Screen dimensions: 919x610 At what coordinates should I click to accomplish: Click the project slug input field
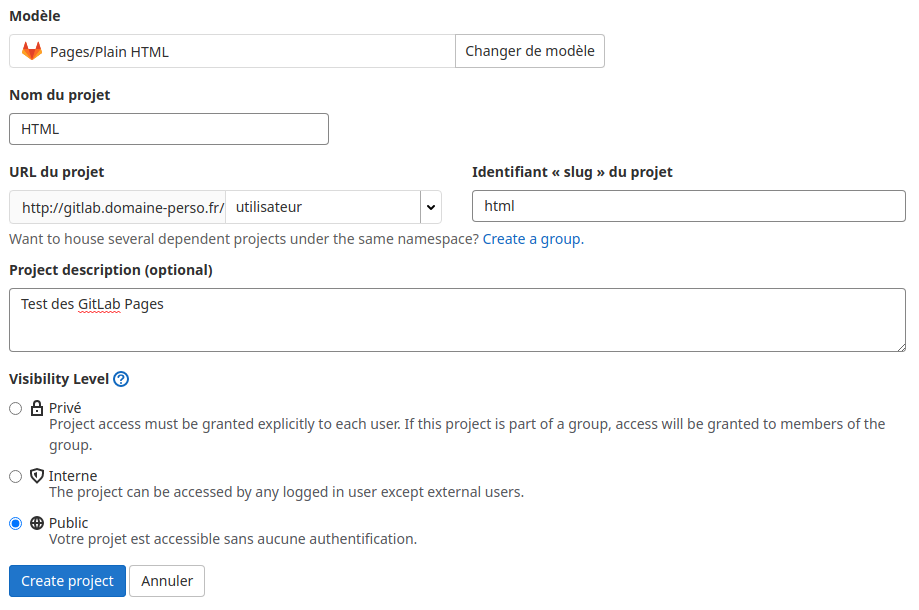pyautogui.click(x=688, y=206)
